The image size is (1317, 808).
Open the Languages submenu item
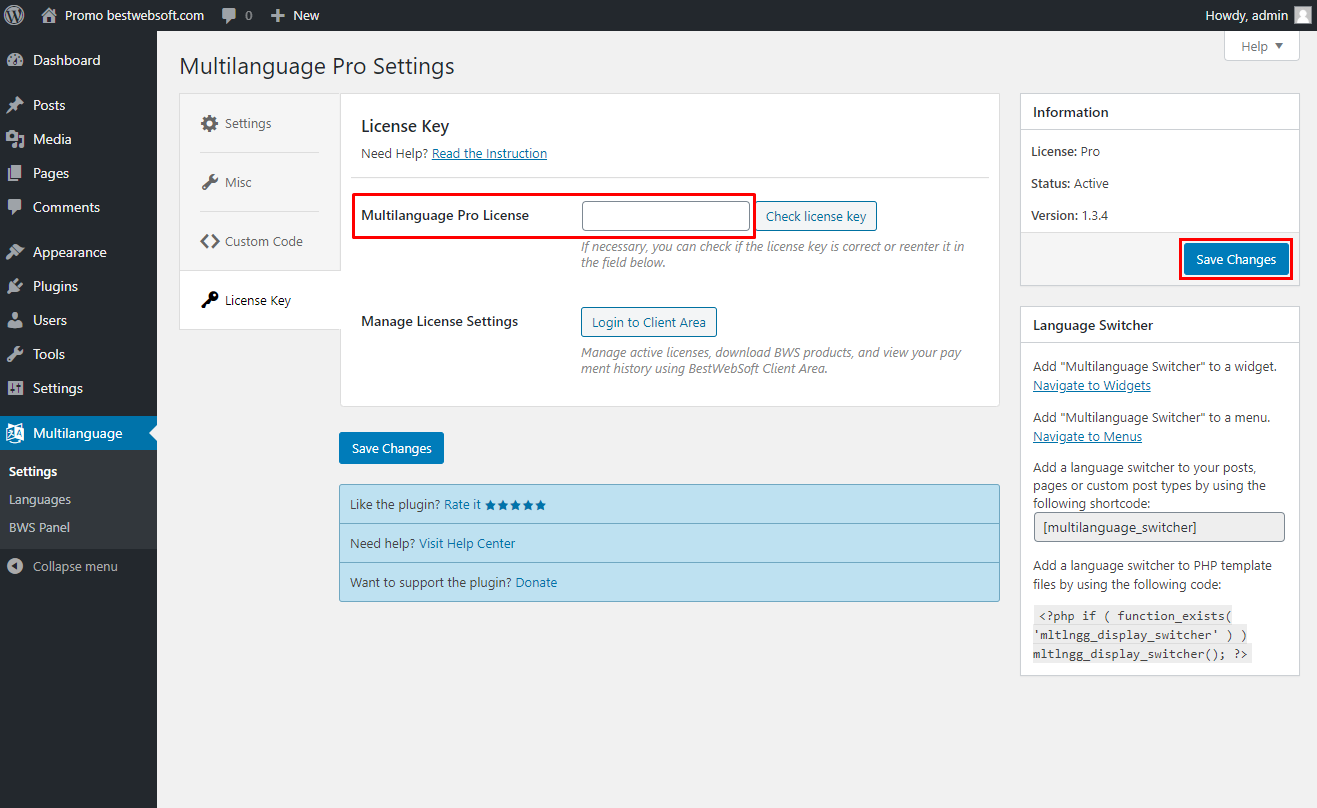pos(40,499)
